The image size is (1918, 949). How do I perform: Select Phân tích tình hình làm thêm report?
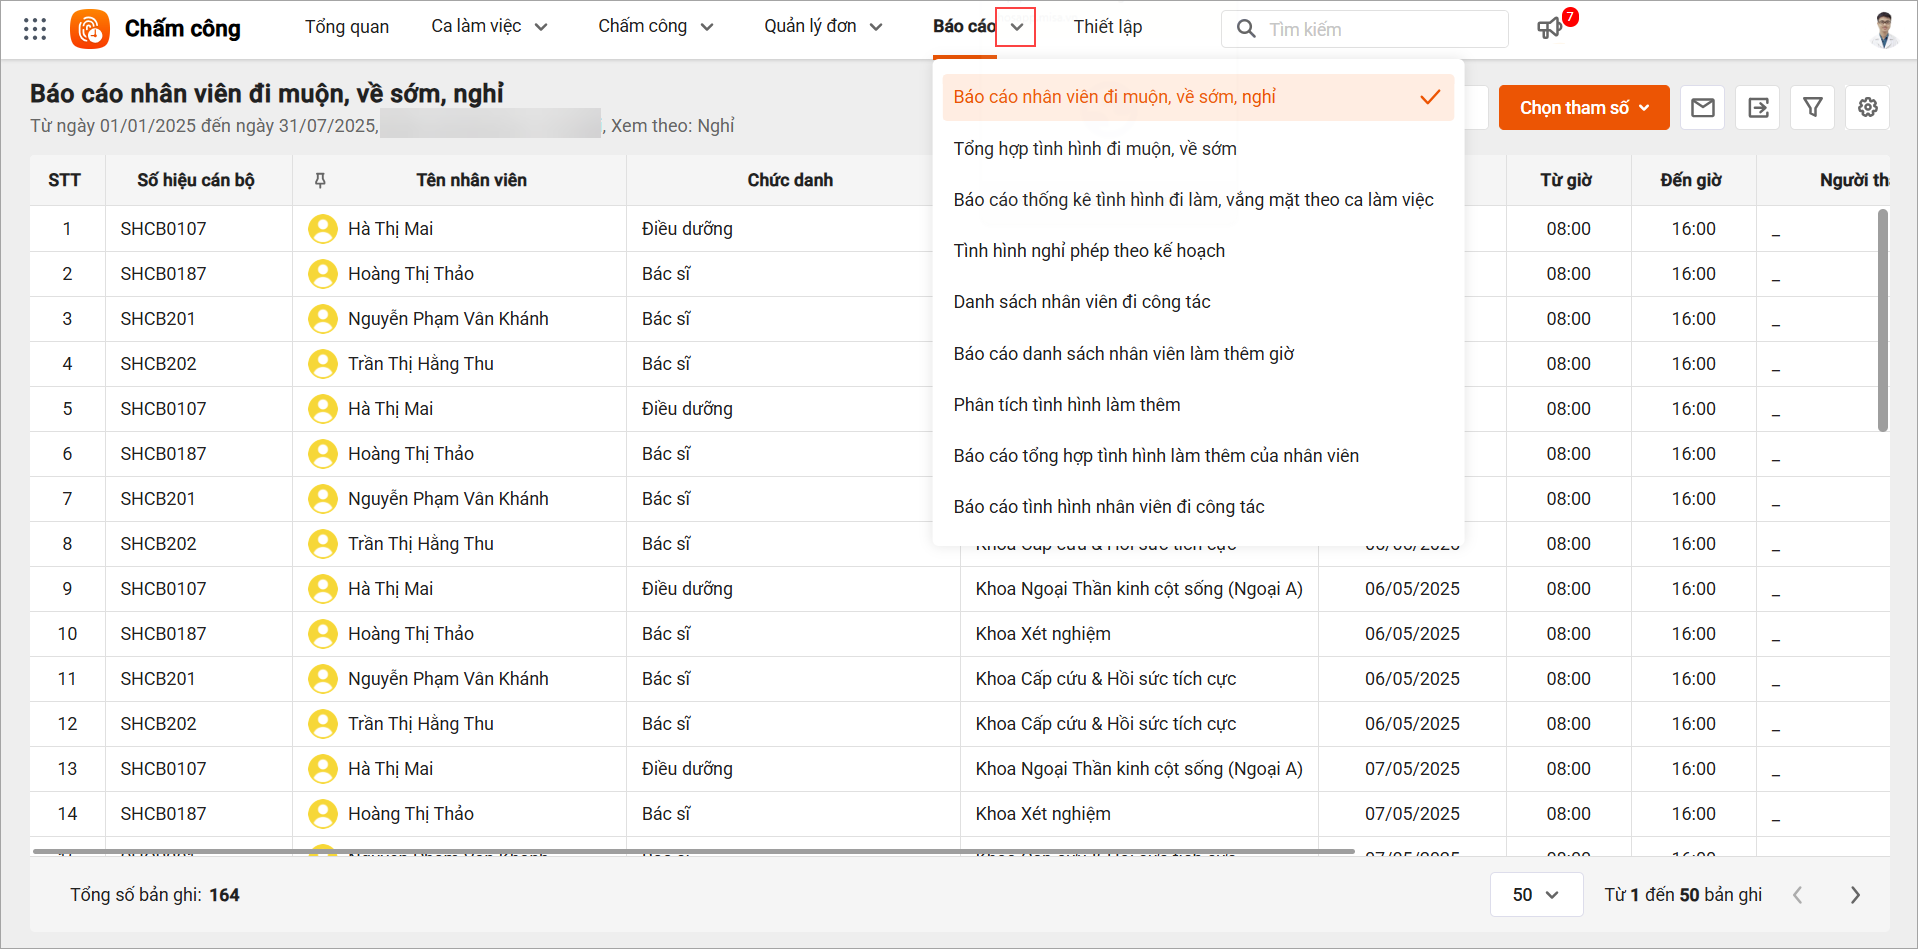tap(1066, 405)
